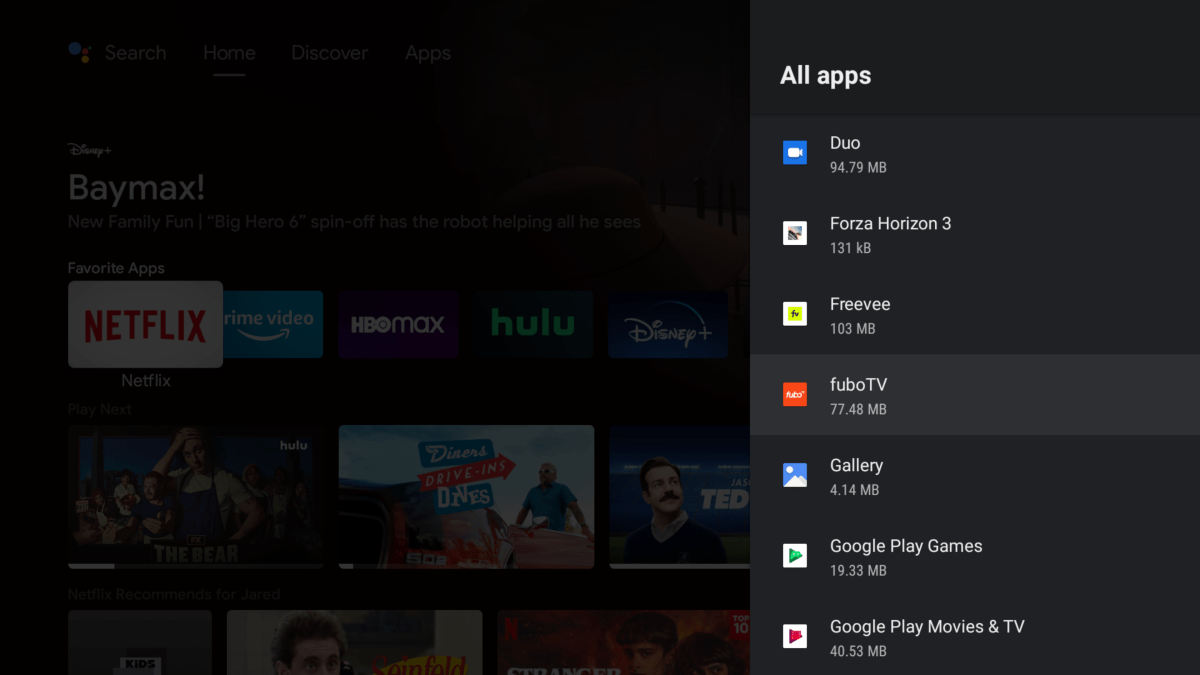1200x675 pixels.
Task: Click the Disney+ logo above Baymax!
Action: coord(90,151)
